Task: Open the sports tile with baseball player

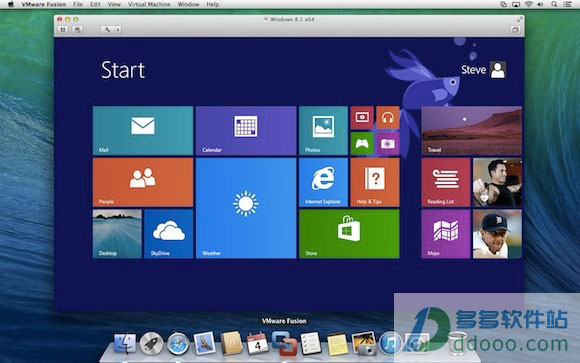Action: [497, 234]
